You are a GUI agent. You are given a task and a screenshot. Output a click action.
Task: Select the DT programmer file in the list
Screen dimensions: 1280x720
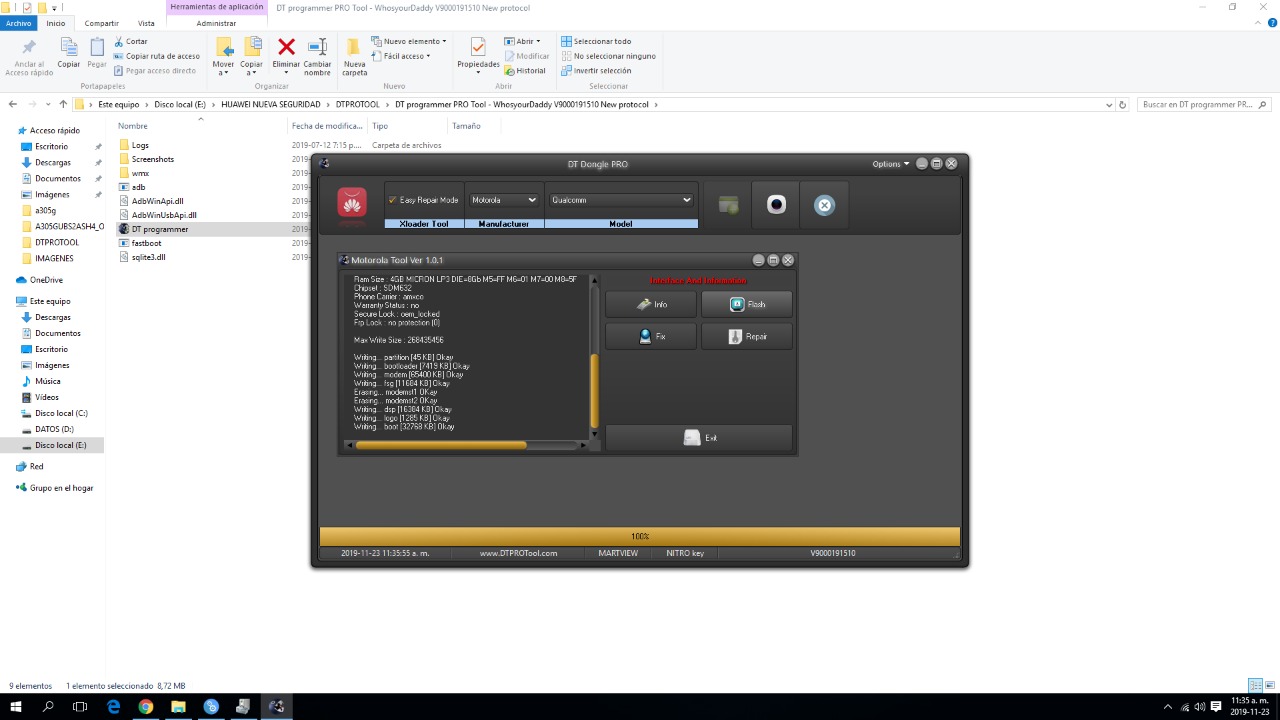(160, 229)
